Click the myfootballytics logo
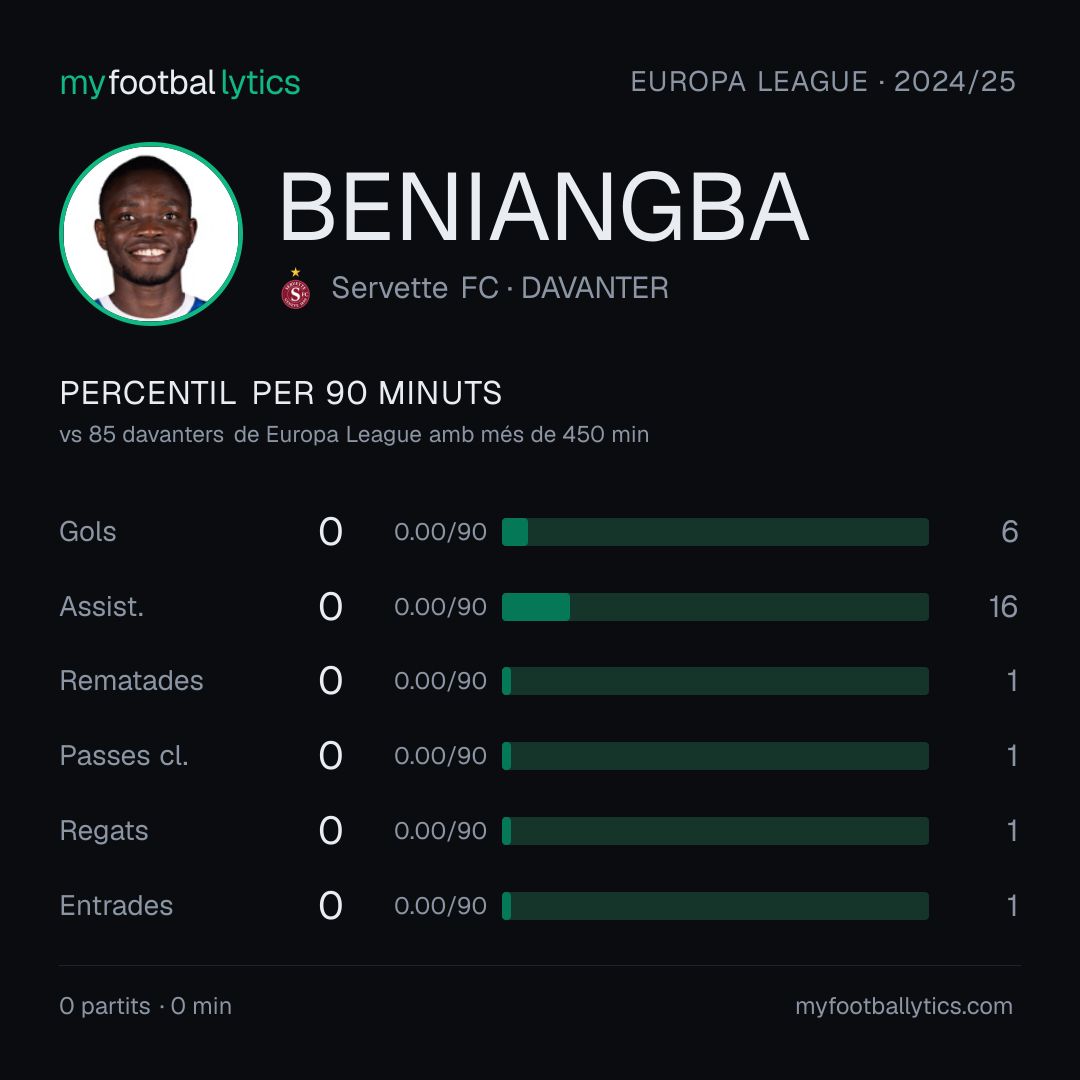Screen dimensions: 1080x1080 [180, 83]
